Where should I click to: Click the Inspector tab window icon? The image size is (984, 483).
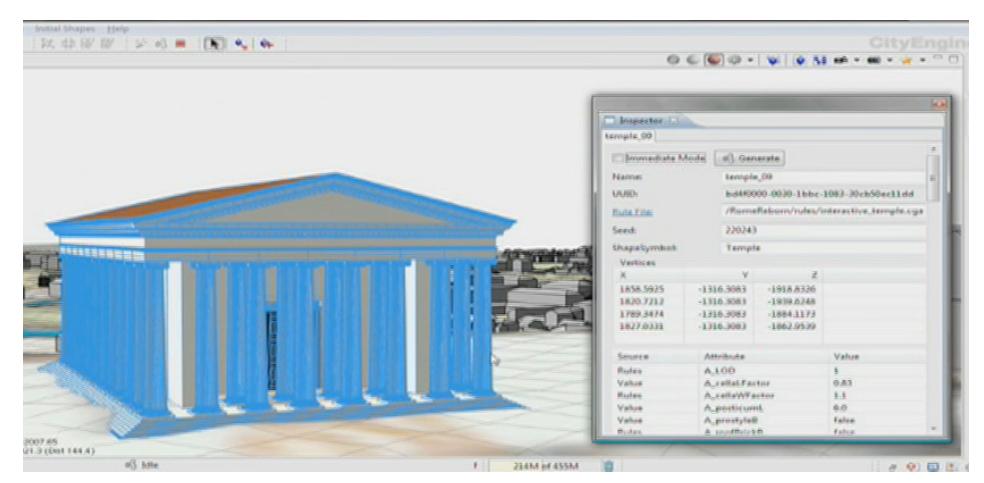(609, 120)
